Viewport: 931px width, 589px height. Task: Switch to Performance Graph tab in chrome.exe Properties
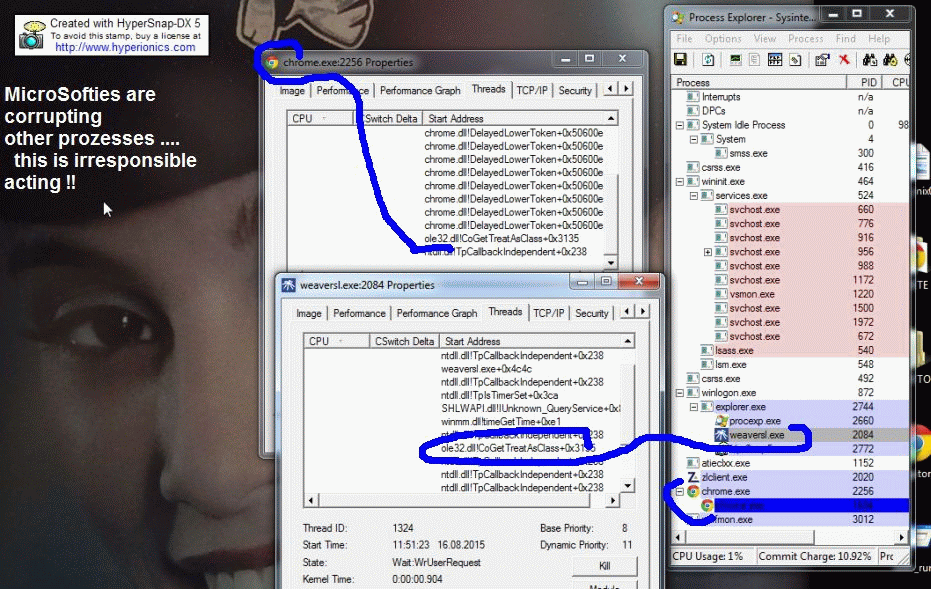pos(420,91)
